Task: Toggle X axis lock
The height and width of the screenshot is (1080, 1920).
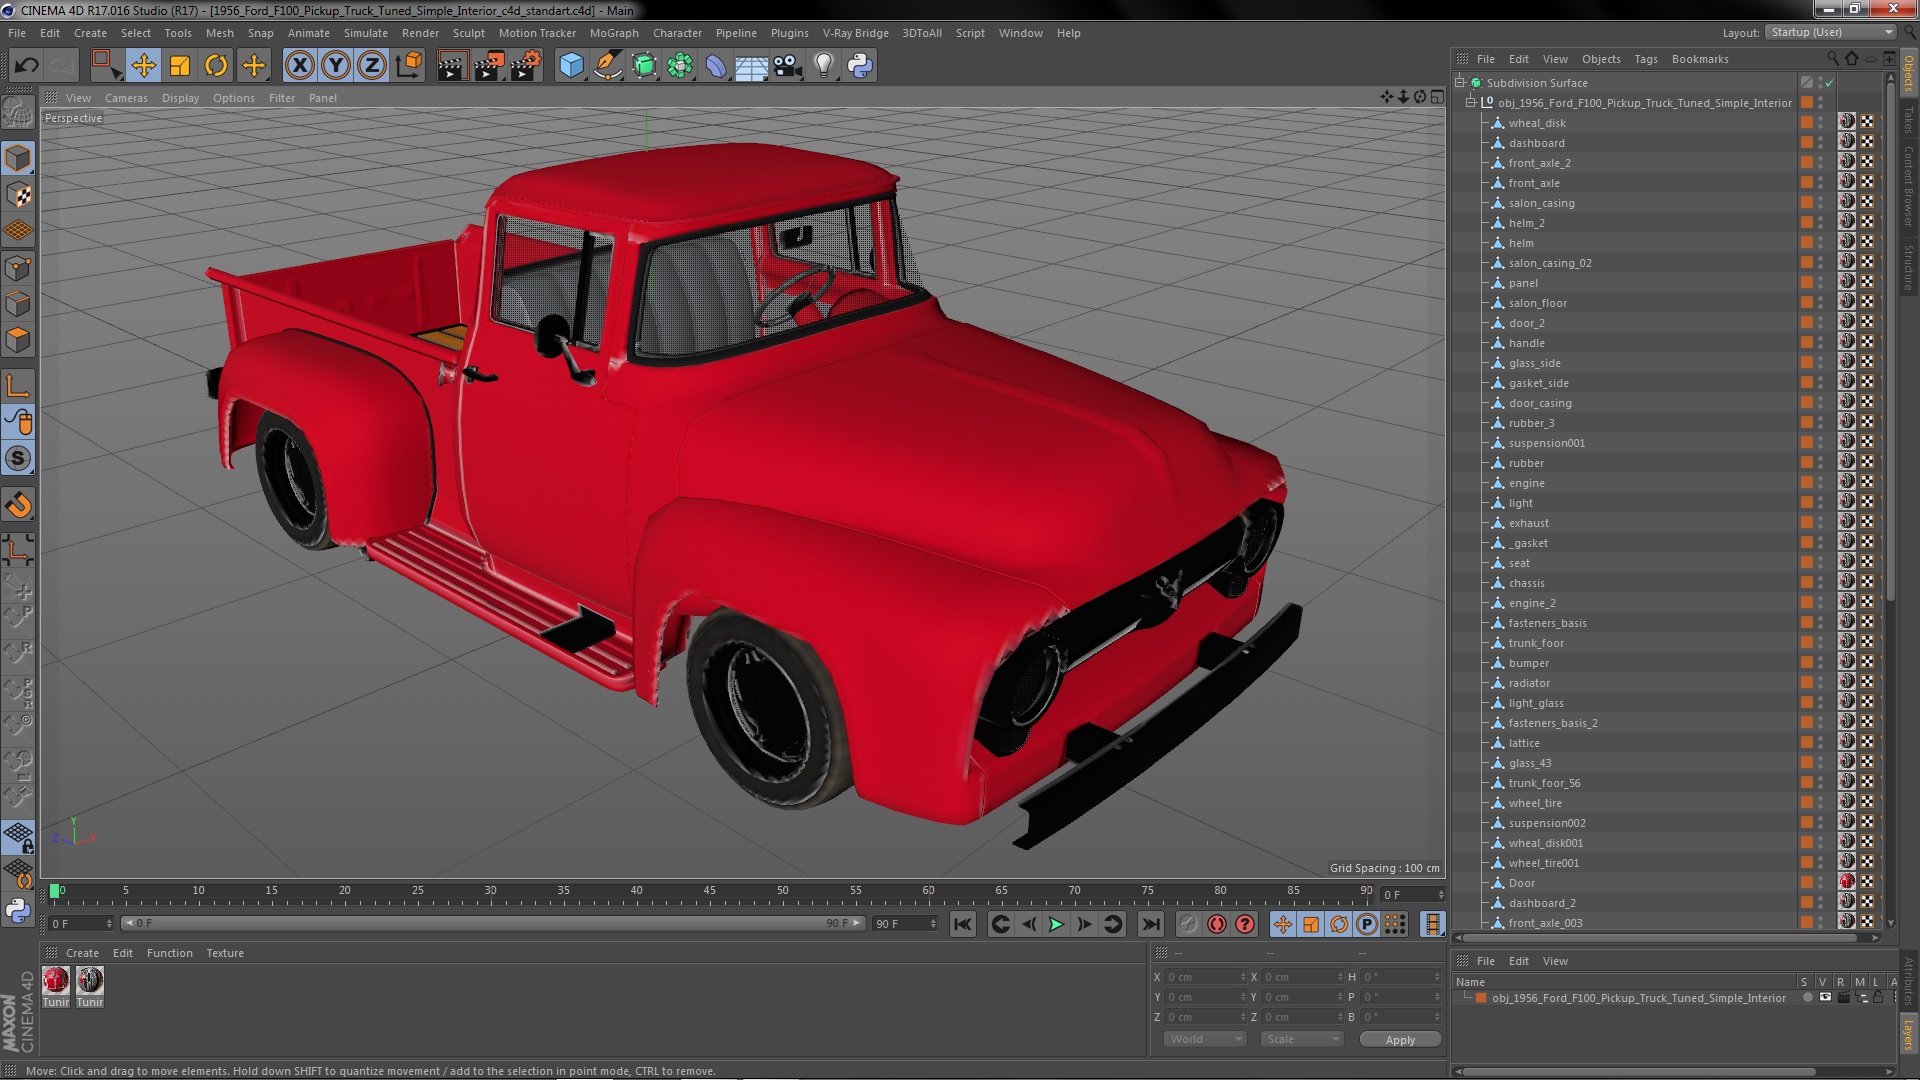Action: [x=299, y=66]
